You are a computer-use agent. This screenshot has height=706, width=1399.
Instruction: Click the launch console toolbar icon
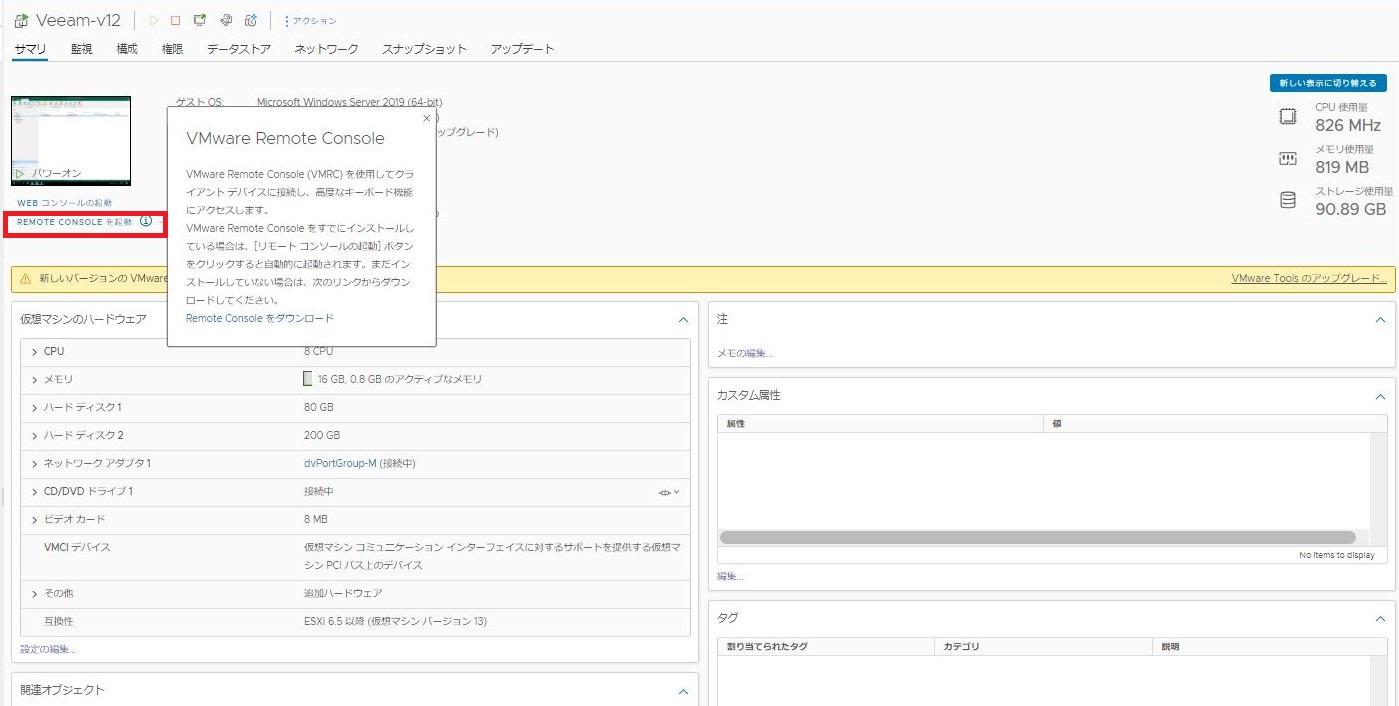200,20
